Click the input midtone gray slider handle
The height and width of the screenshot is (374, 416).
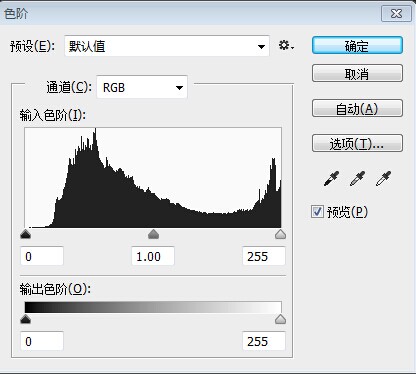tap(153, 234)
